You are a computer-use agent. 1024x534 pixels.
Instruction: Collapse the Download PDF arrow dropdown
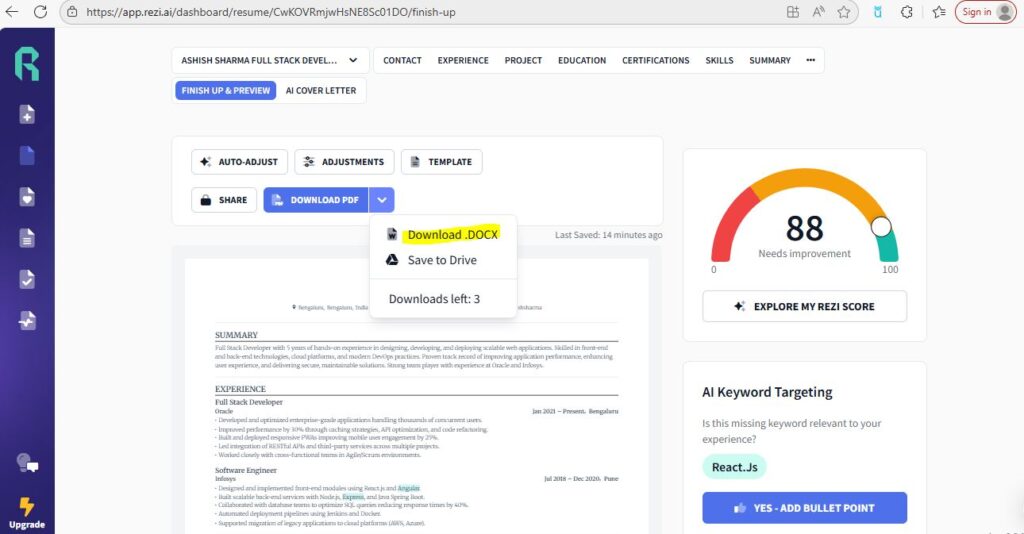[383, 200]
